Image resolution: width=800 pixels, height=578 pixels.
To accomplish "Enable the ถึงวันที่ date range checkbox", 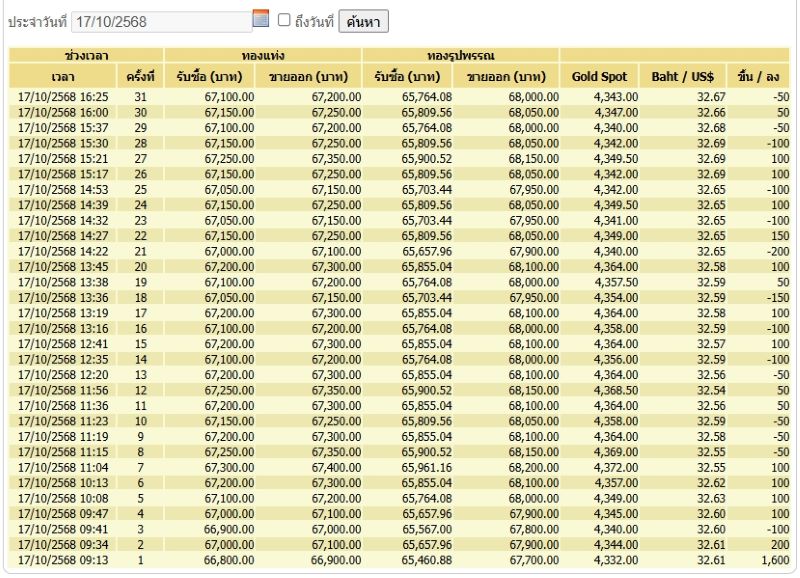I will pos(284,20).
